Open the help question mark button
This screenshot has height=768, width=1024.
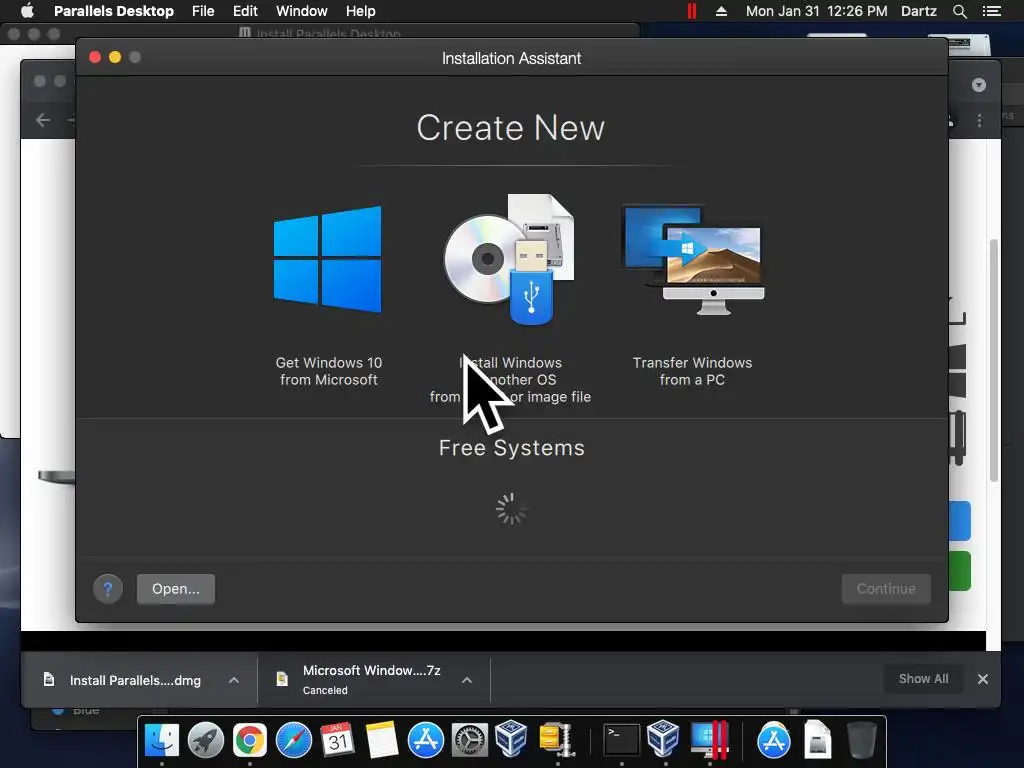[108, 589]
